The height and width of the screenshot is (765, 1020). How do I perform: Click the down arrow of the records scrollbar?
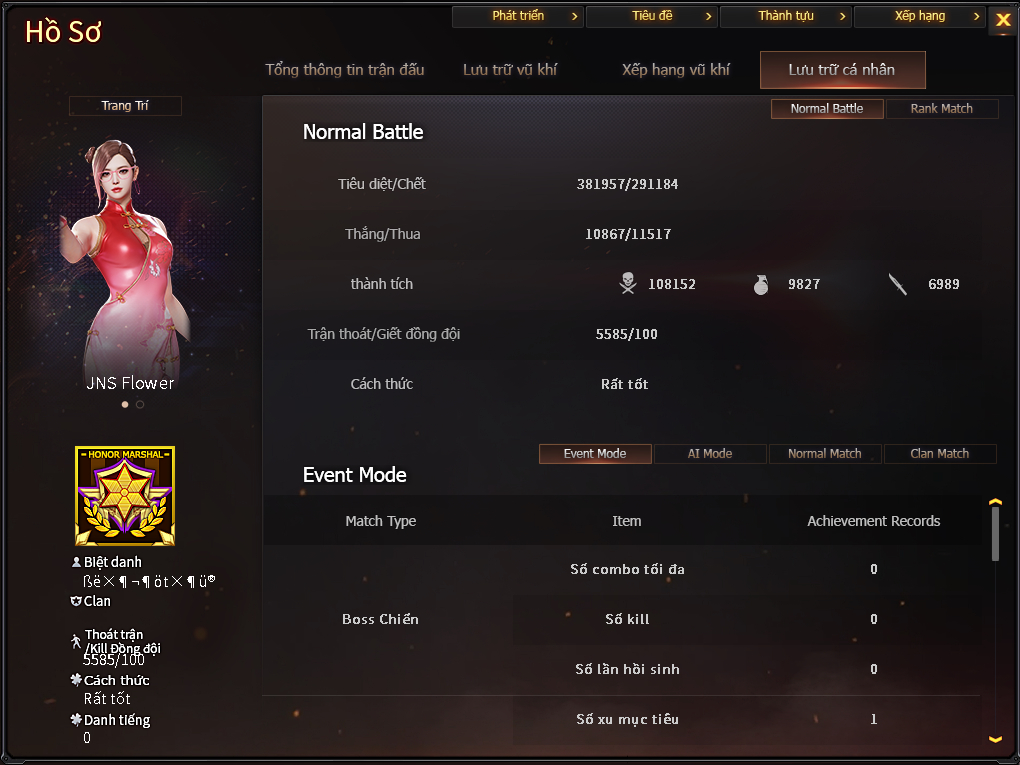995,739
